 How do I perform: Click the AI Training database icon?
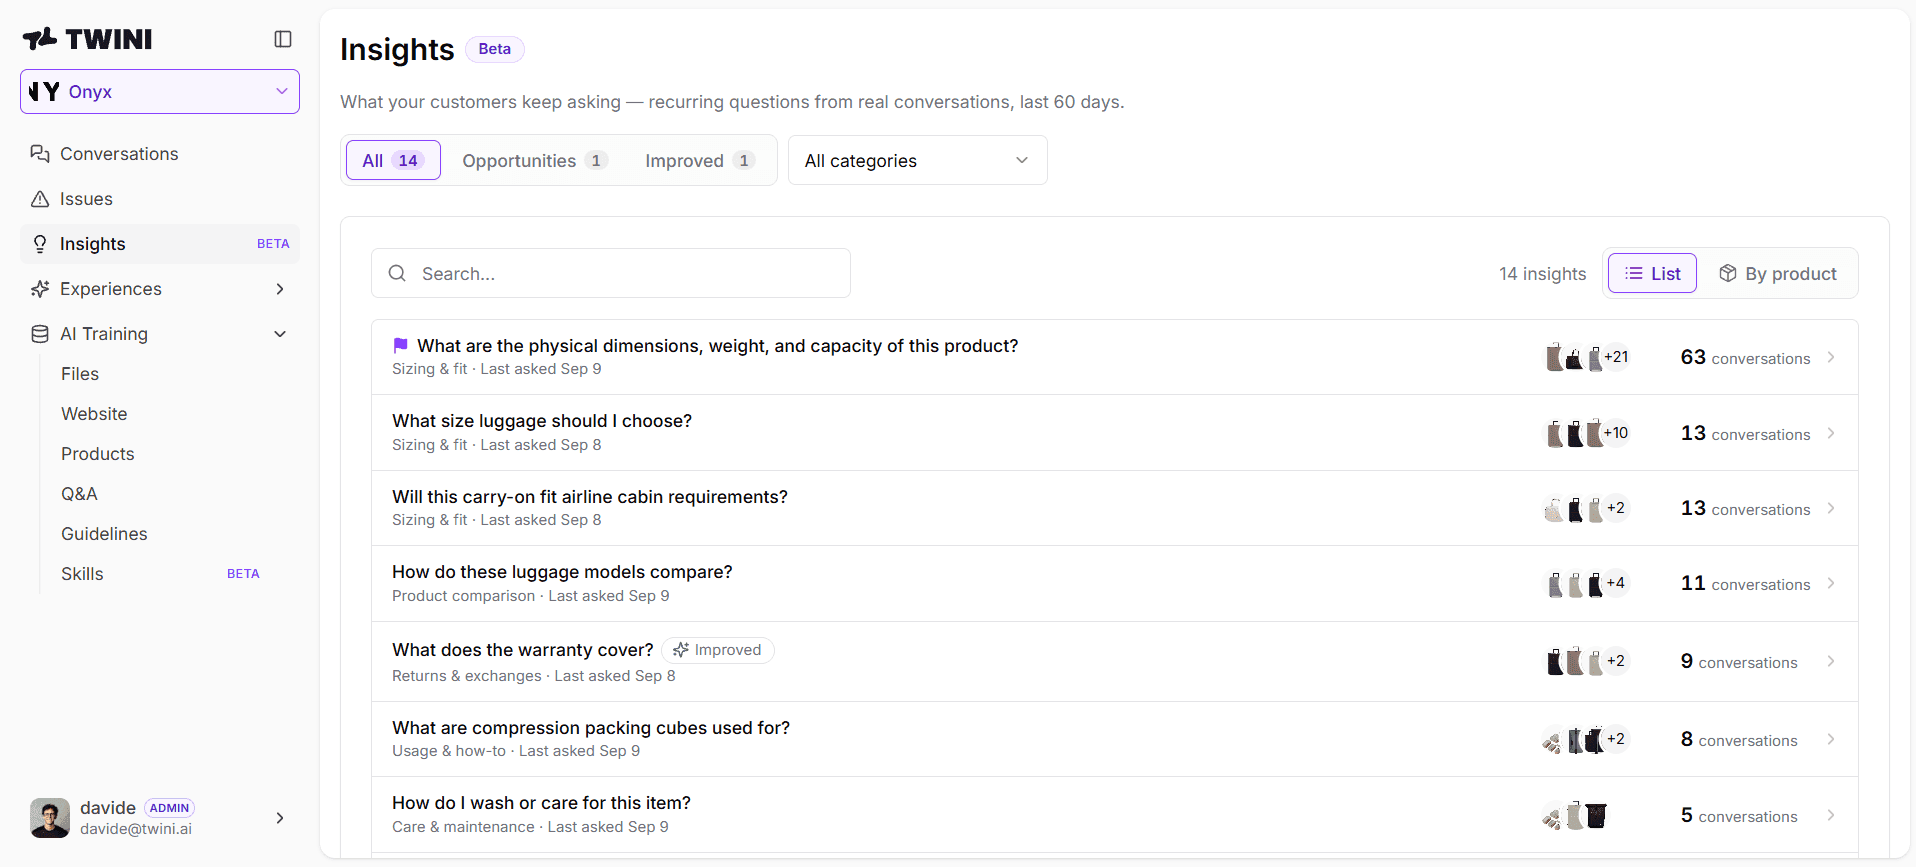coord(40,334)
